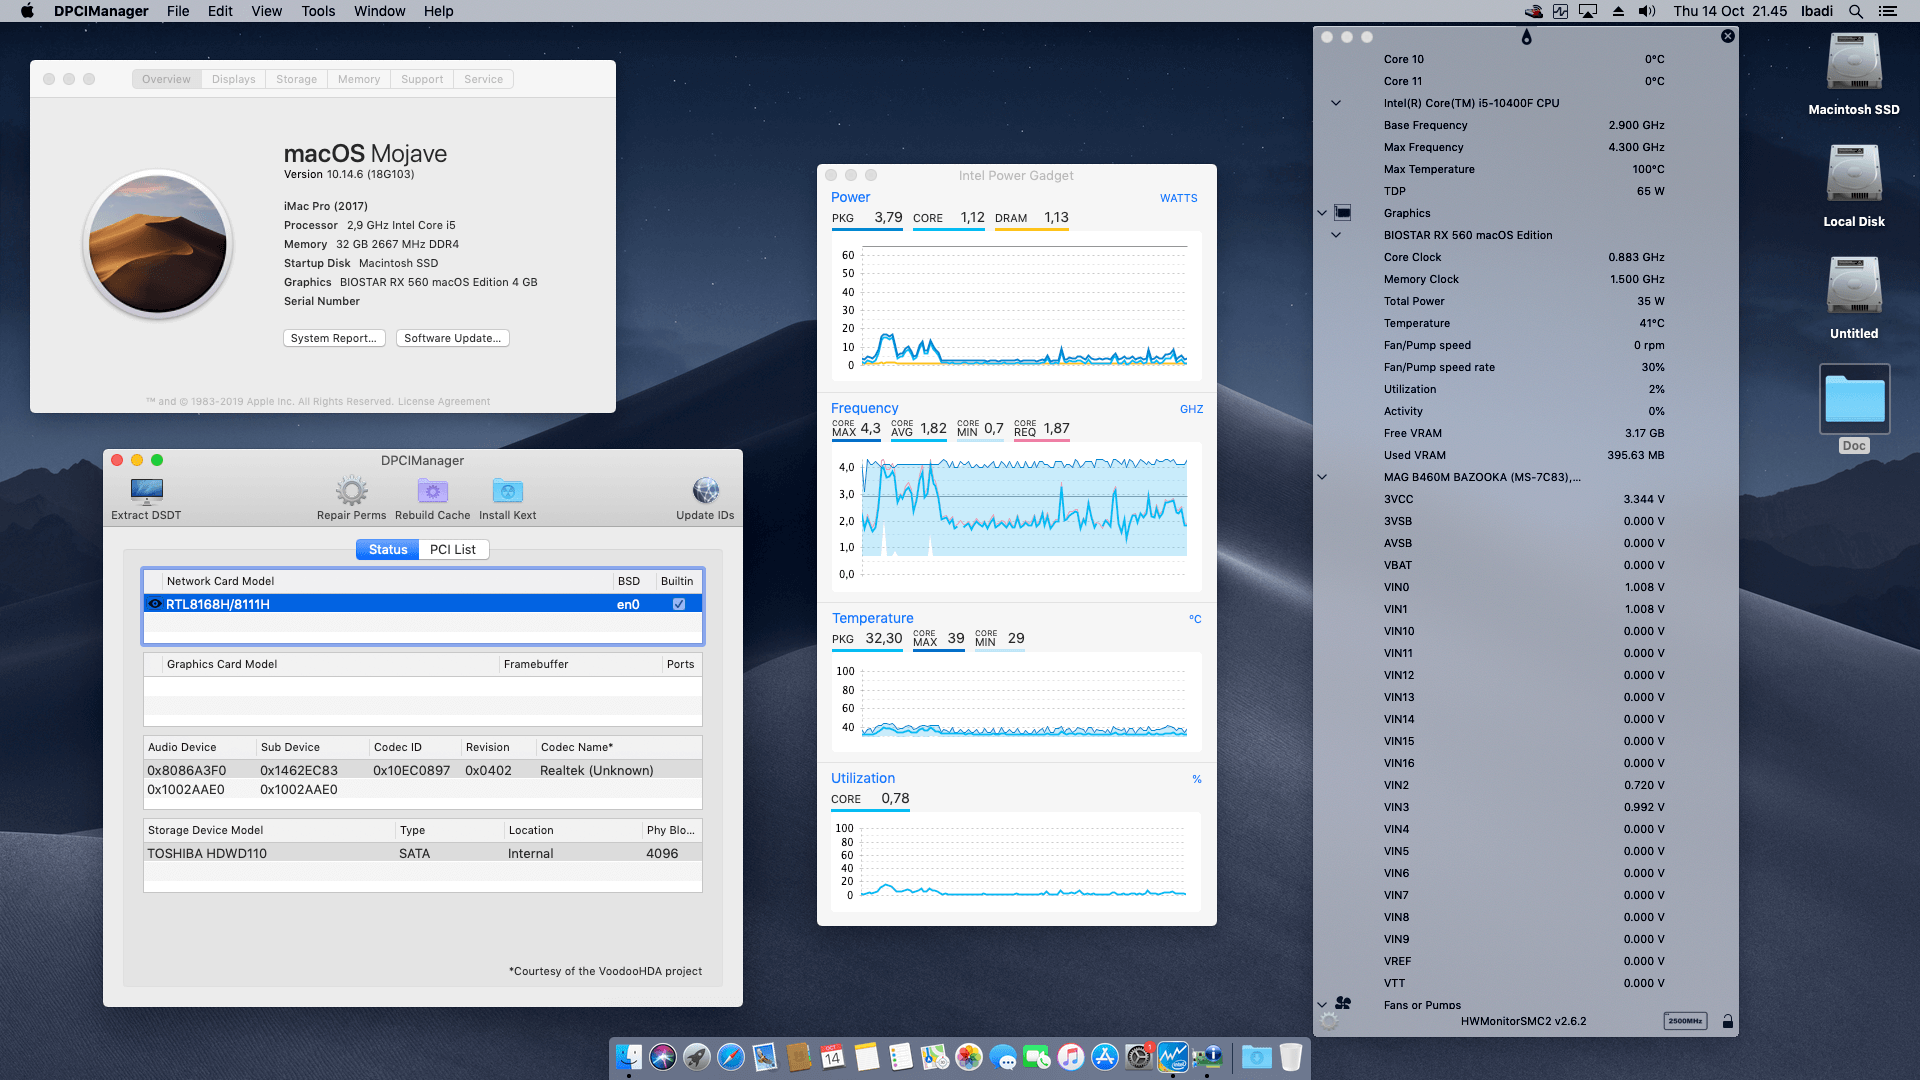The image size is (1920, 1080).
Task: Select audio device row 0x1002AAE0
Action: 423,789
